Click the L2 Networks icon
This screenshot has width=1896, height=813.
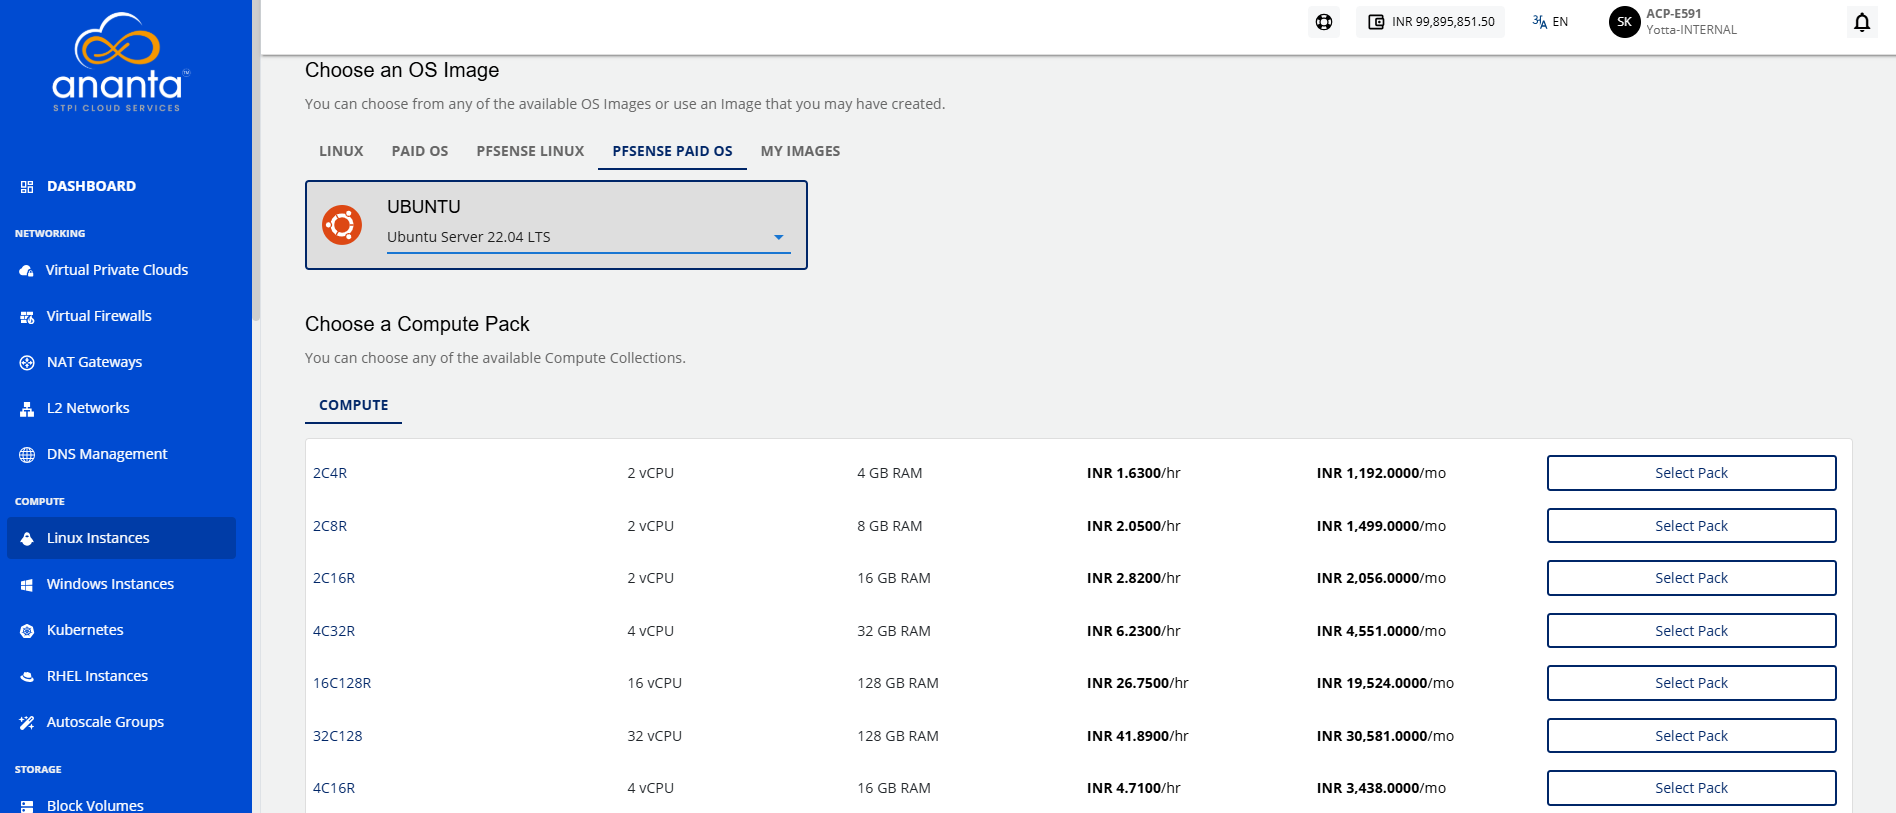(27, 409)
